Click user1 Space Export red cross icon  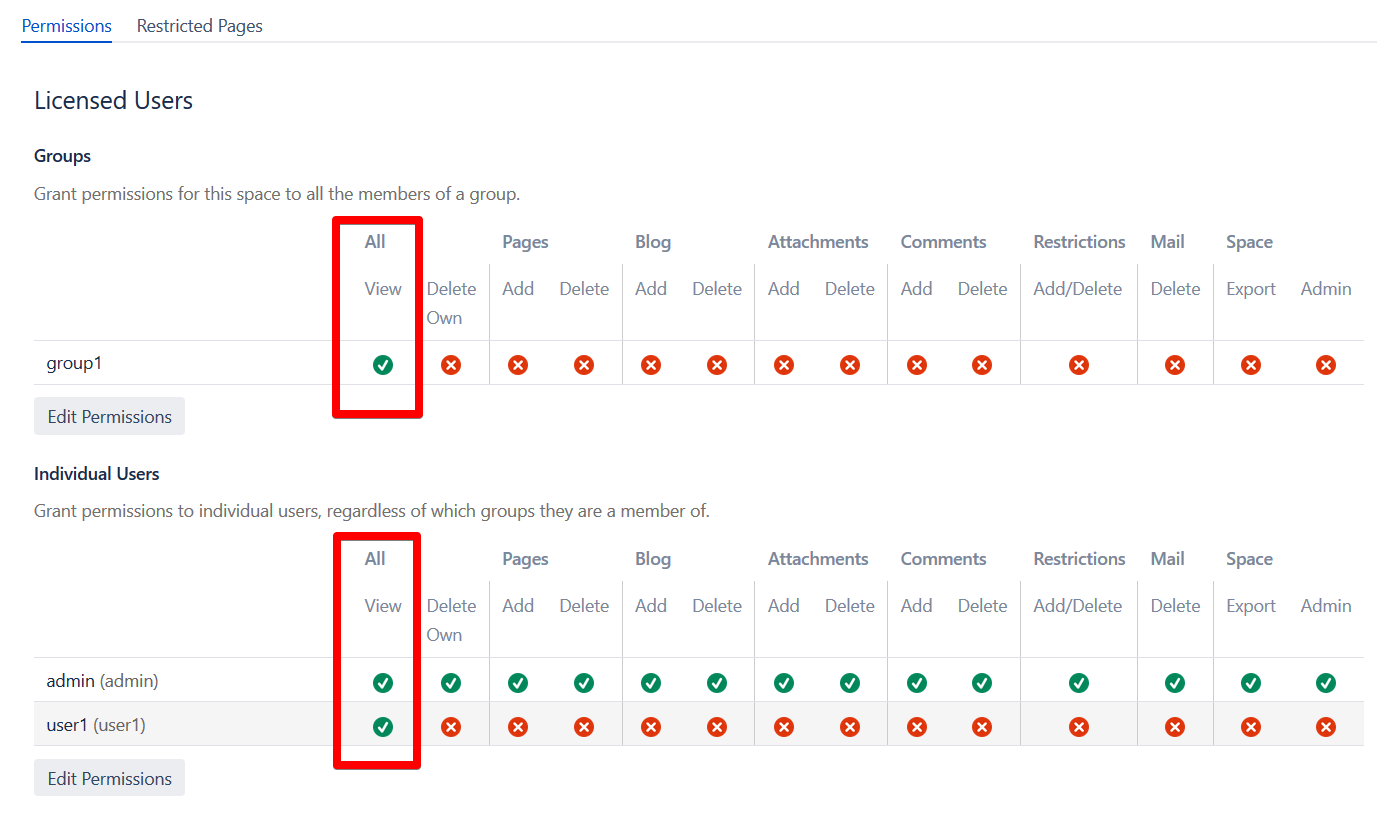click(x=1251, y=727)
